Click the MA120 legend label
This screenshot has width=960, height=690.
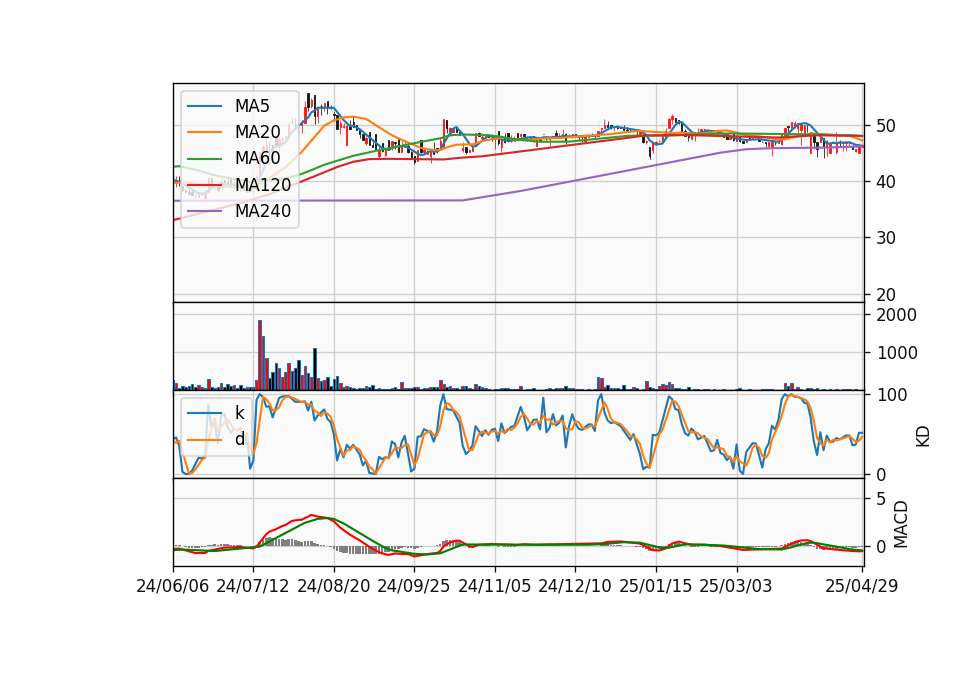click(263, 184)
